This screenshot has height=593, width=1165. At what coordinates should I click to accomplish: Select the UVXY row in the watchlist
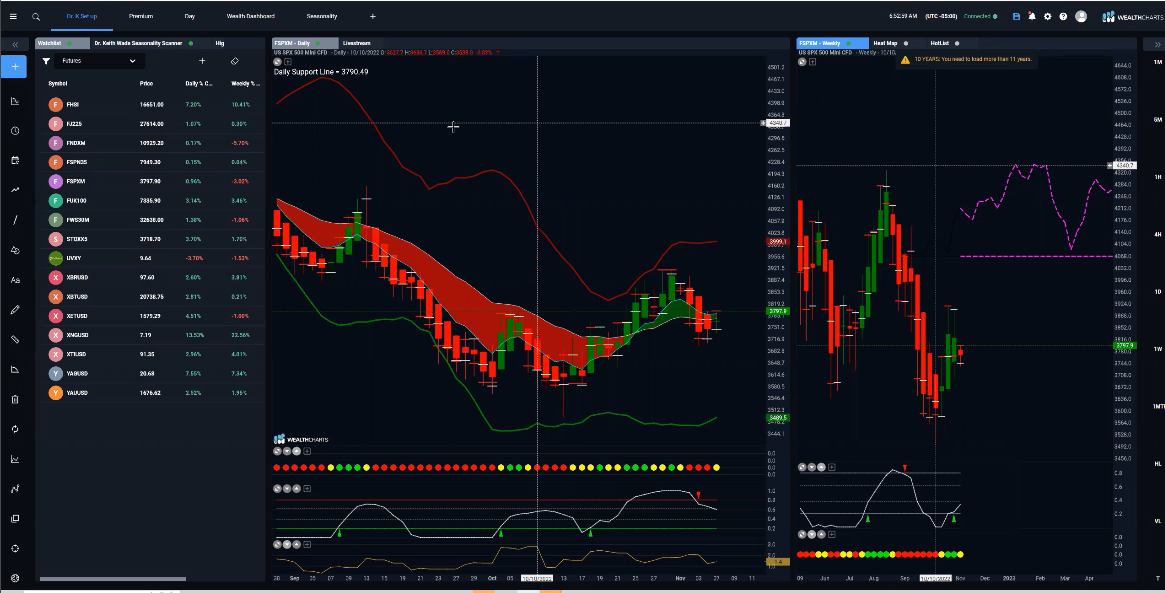tap(150, 259)
